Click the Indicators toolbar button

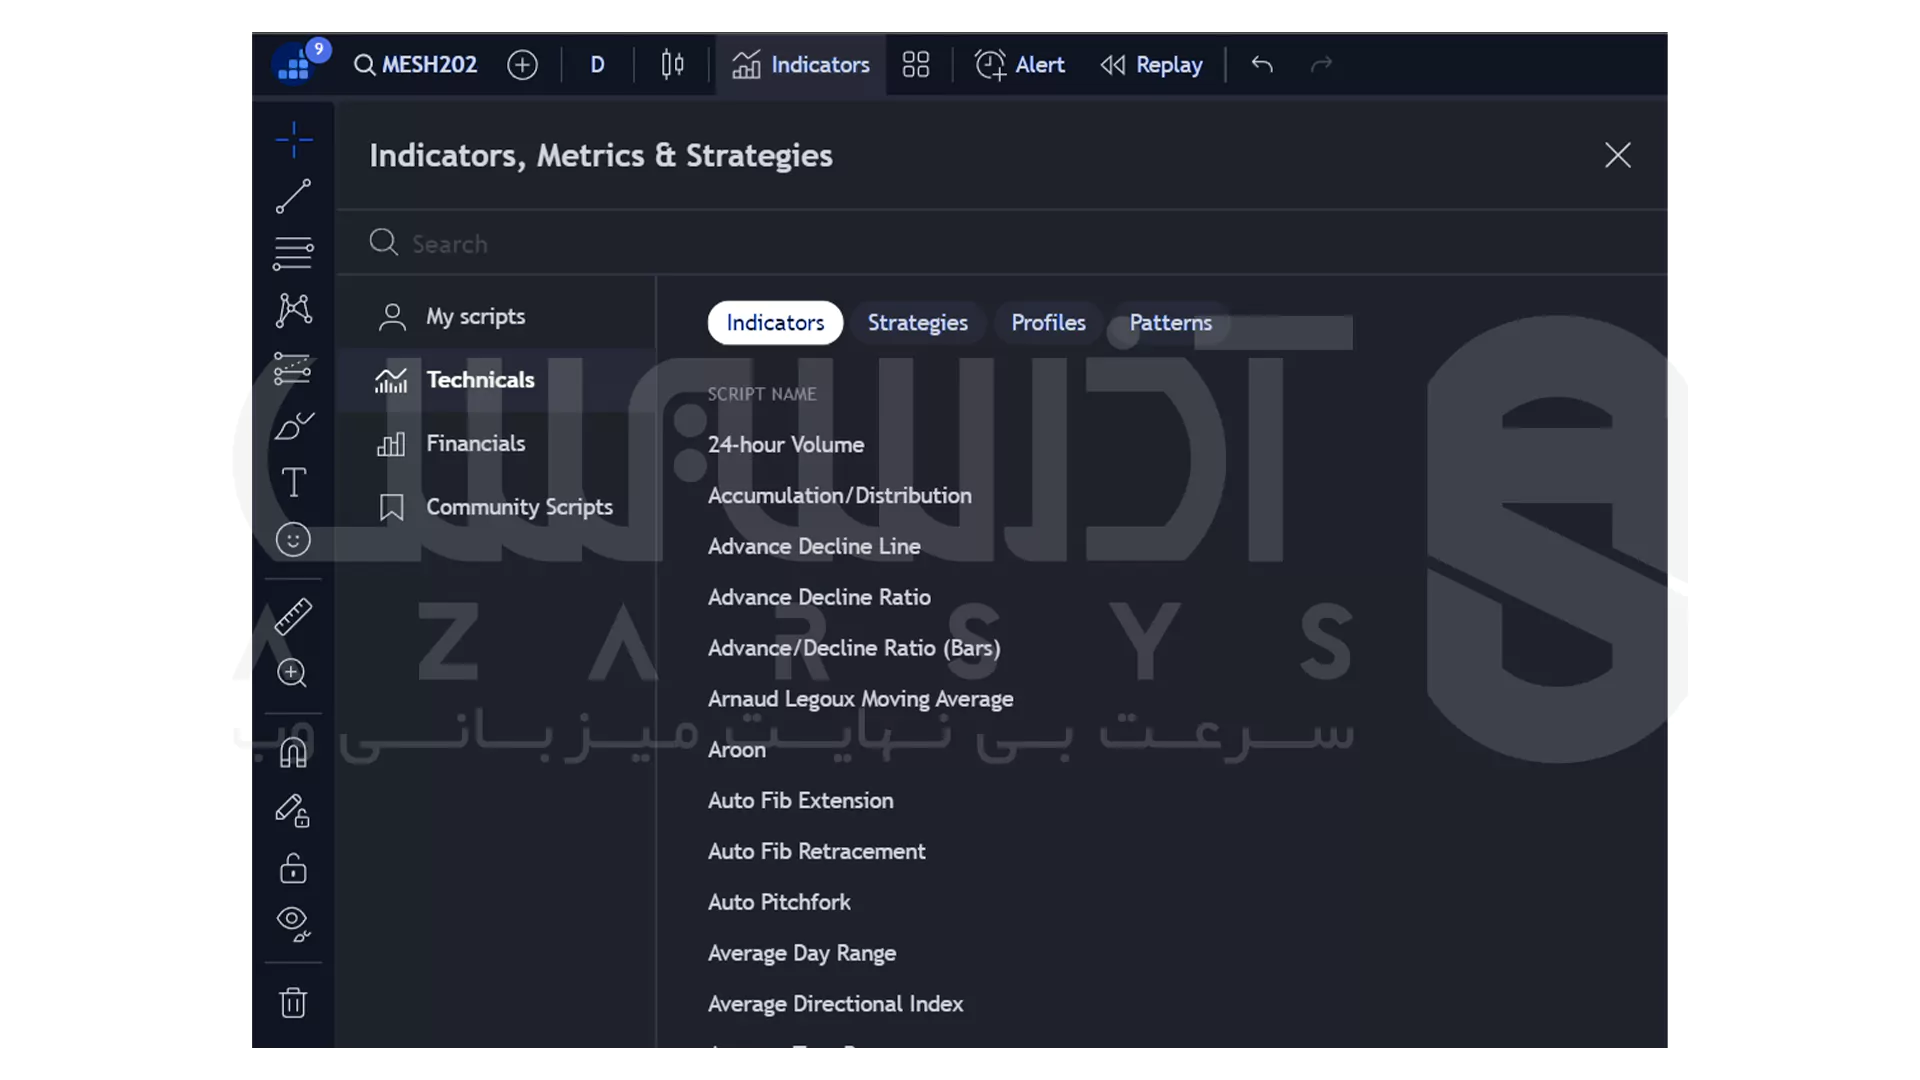point(801,65)
